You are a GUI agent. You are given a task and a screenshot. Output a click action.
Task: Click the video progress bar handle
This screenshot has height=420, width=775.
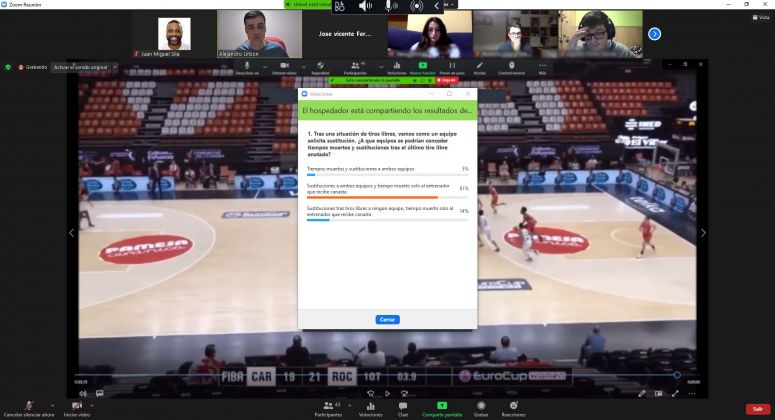677,375
